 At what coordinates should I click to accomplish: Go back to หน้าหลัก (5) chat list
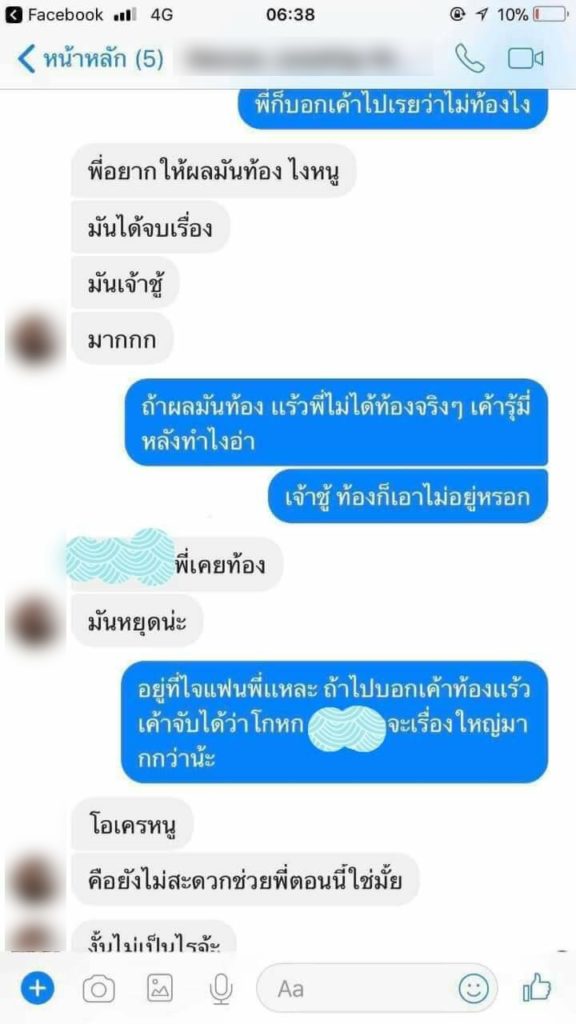click(x=89, y=59)
